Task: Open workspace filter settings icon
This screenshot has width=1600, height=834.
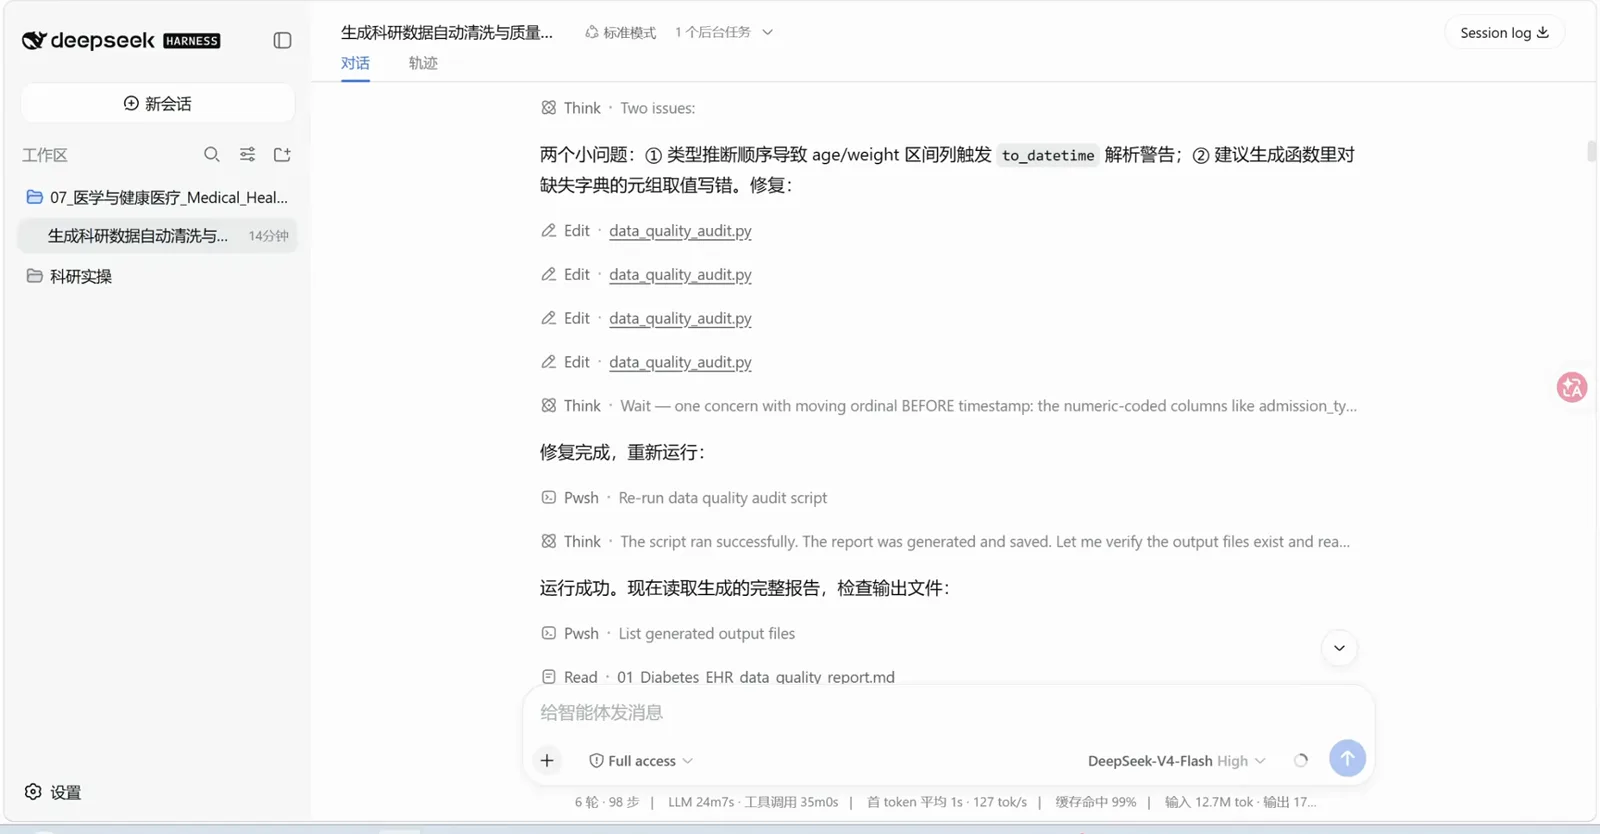Action: (x=247, y=154)
